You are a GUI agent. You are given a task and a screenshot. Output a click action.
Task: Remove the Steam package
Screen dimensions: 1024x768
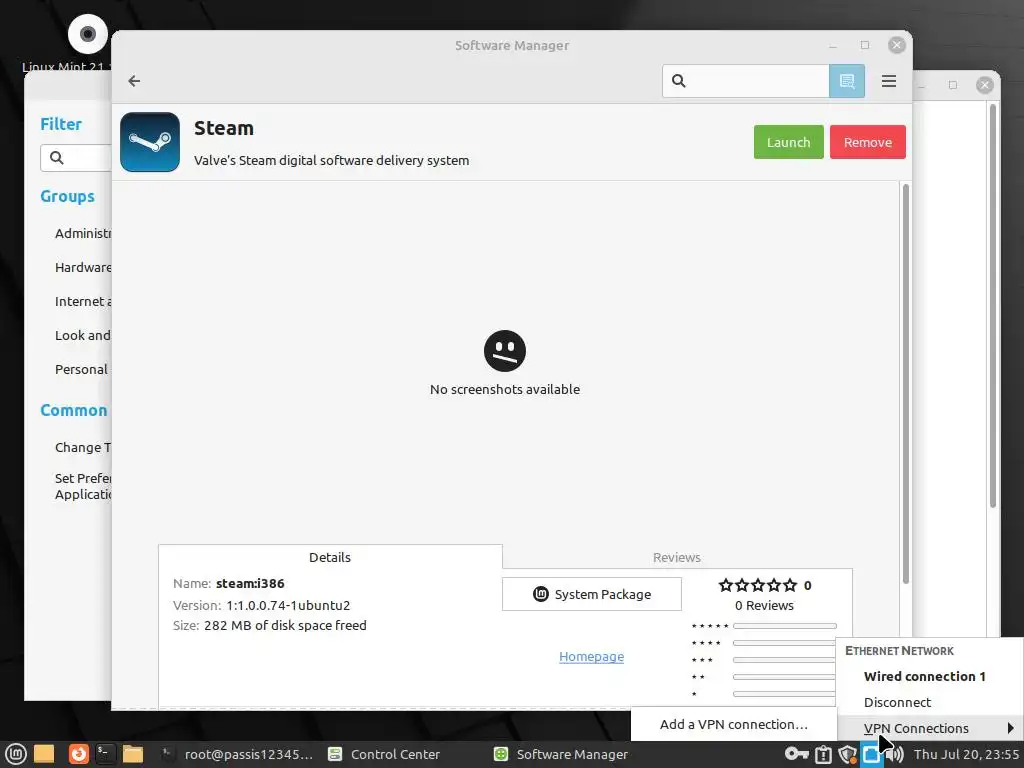pyautogui.click(x=867, y=142)
